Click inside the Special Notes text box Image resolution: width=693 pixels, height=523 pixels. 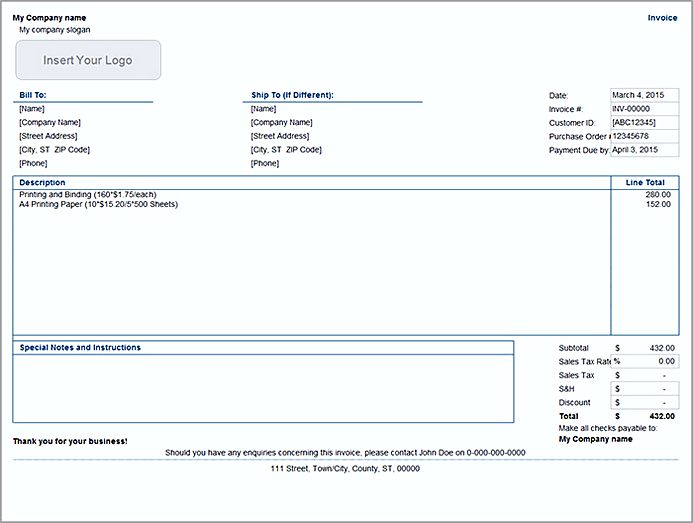point(263,388)
